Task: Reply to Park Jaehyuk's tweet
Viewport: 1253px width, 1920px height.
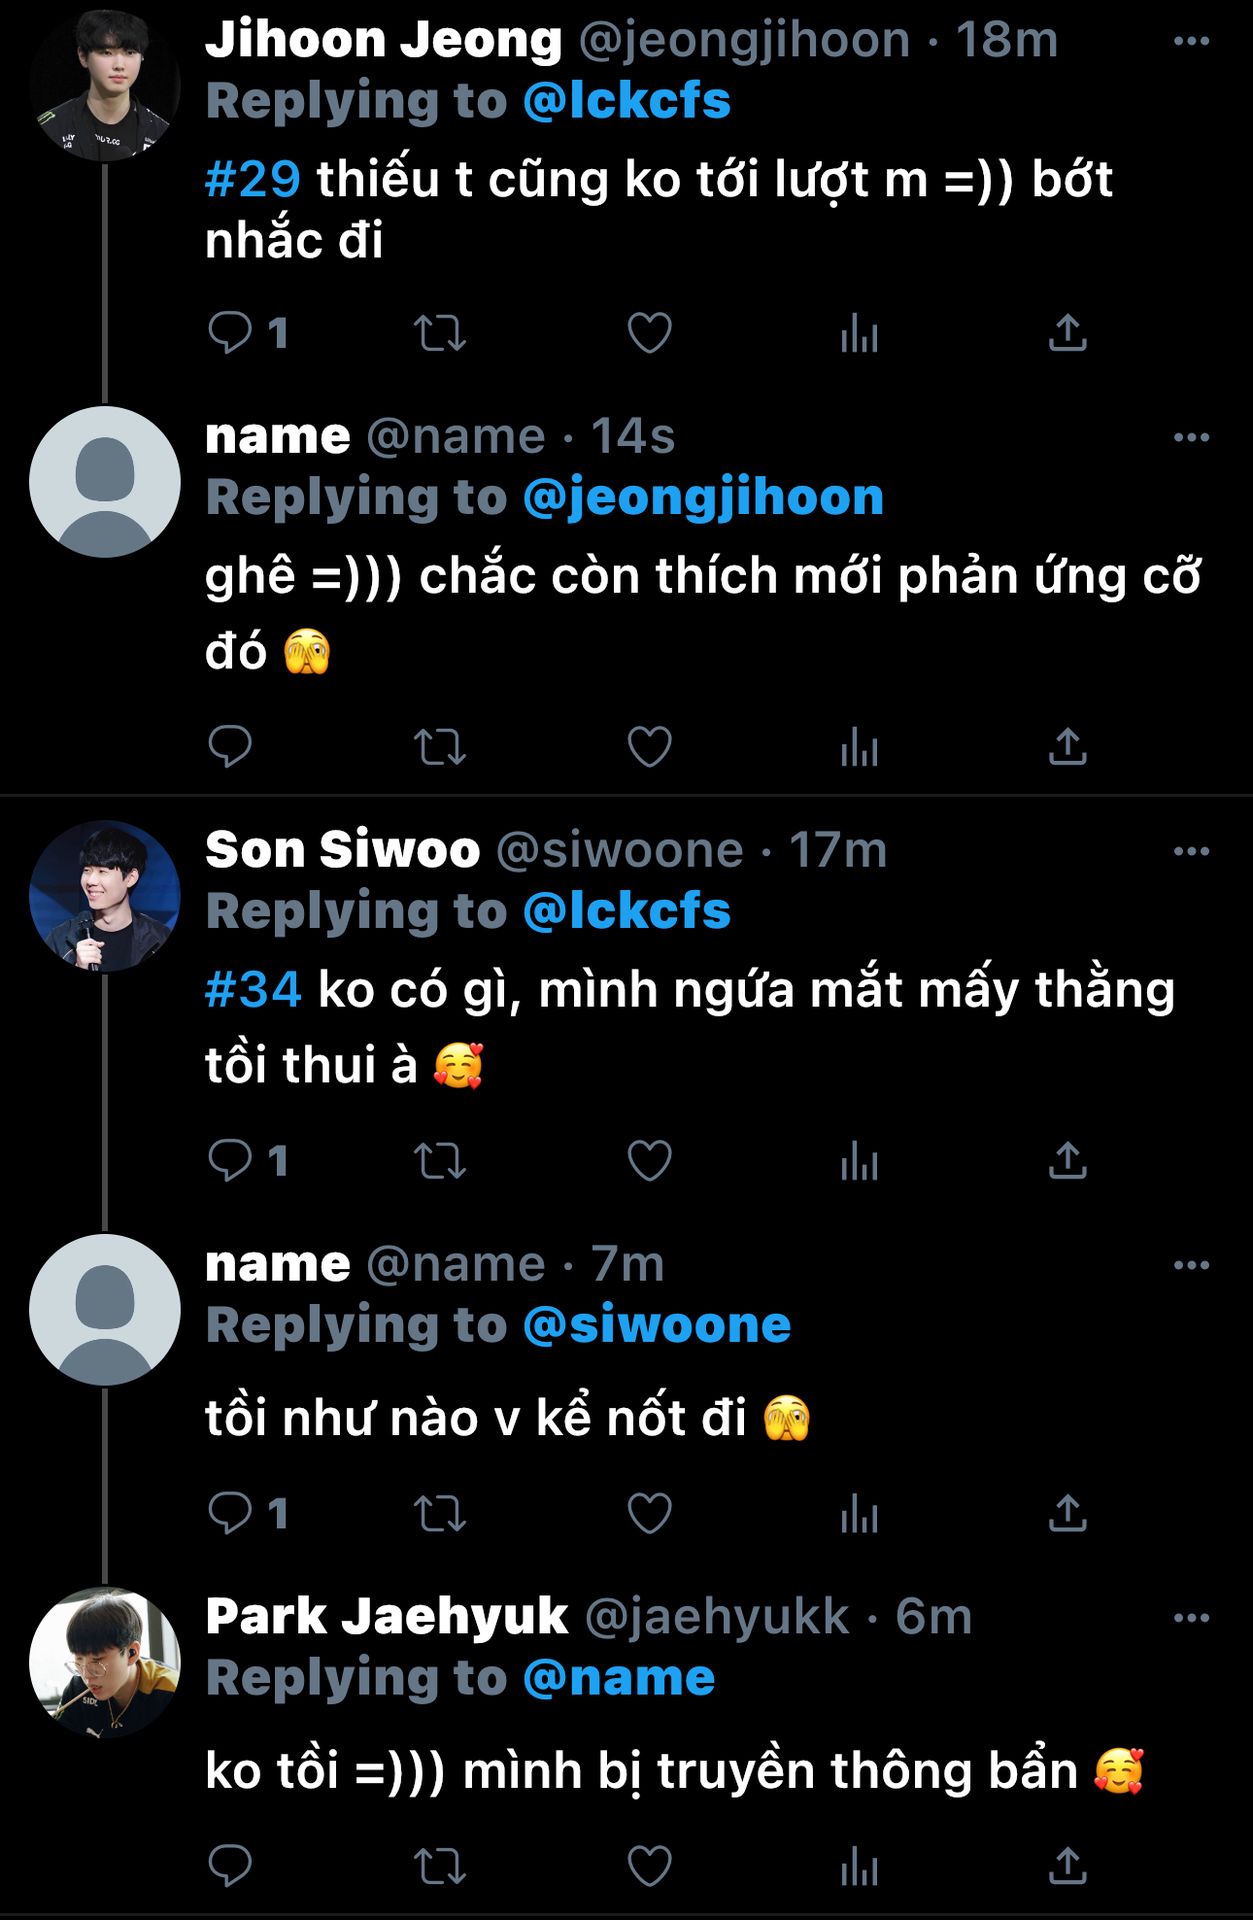Action: click(x=230, y=1867)
